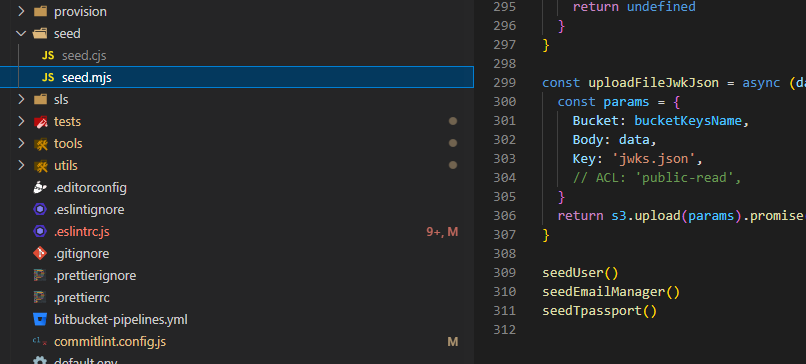Click the provision folder icon
This screenshot has height=364, width=806.
[40, 11]
